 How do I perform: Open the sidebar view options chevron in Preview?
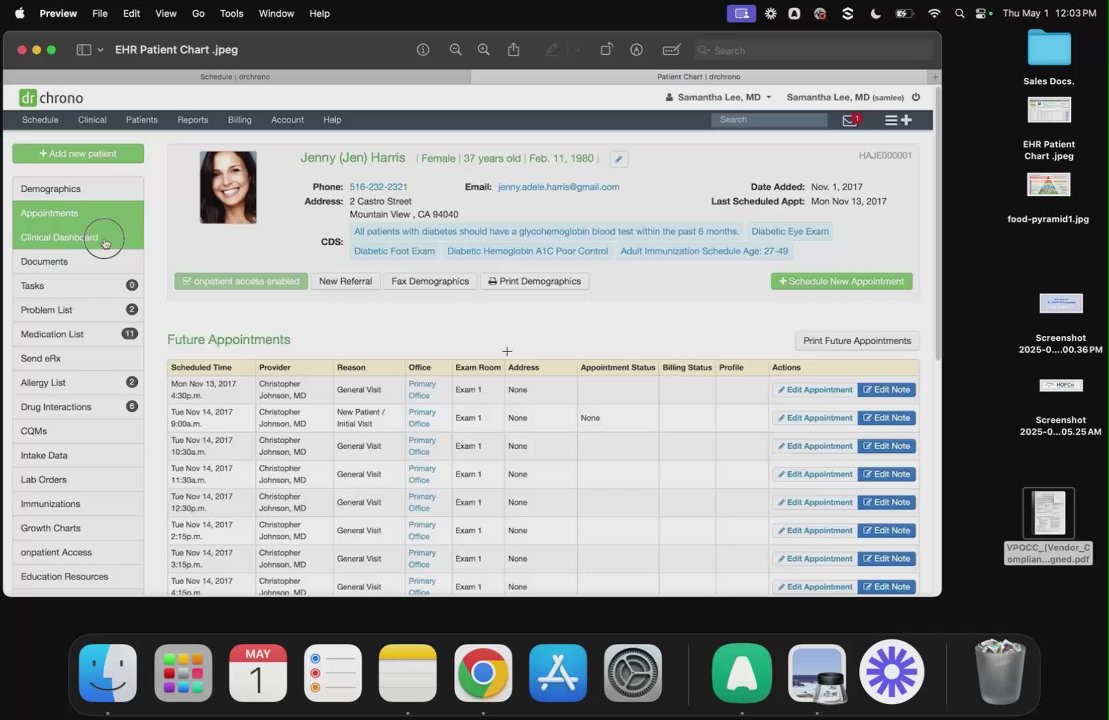click(100, 50)
